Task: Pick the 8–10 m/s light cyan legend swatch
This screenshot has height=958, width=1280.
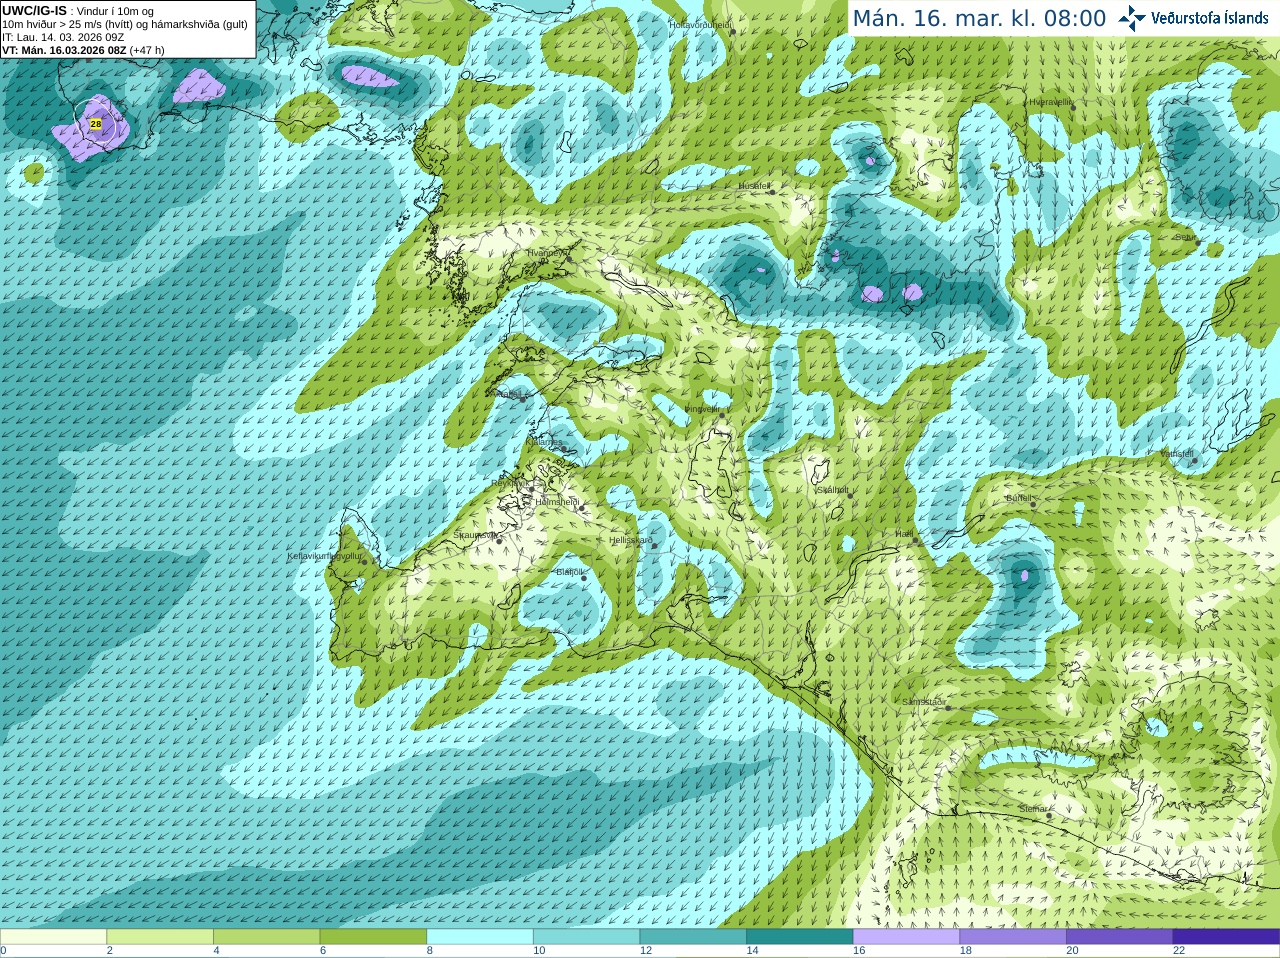Action: tap(480, 937)
